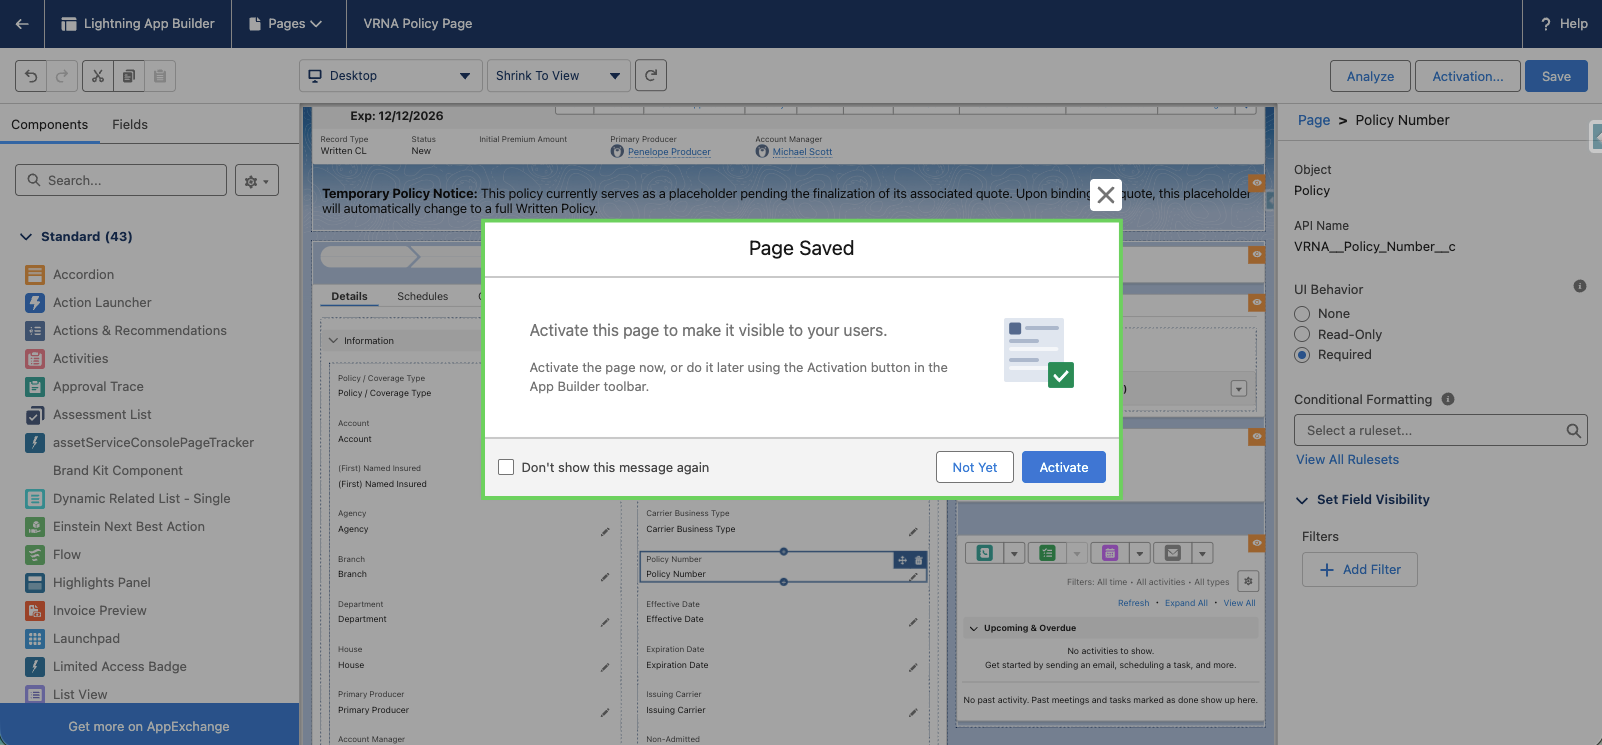Click the Email envelope icon in activity panel
Image resolution: width=1602 pixels, height=745 pixels.
(x=1173, y=553)
